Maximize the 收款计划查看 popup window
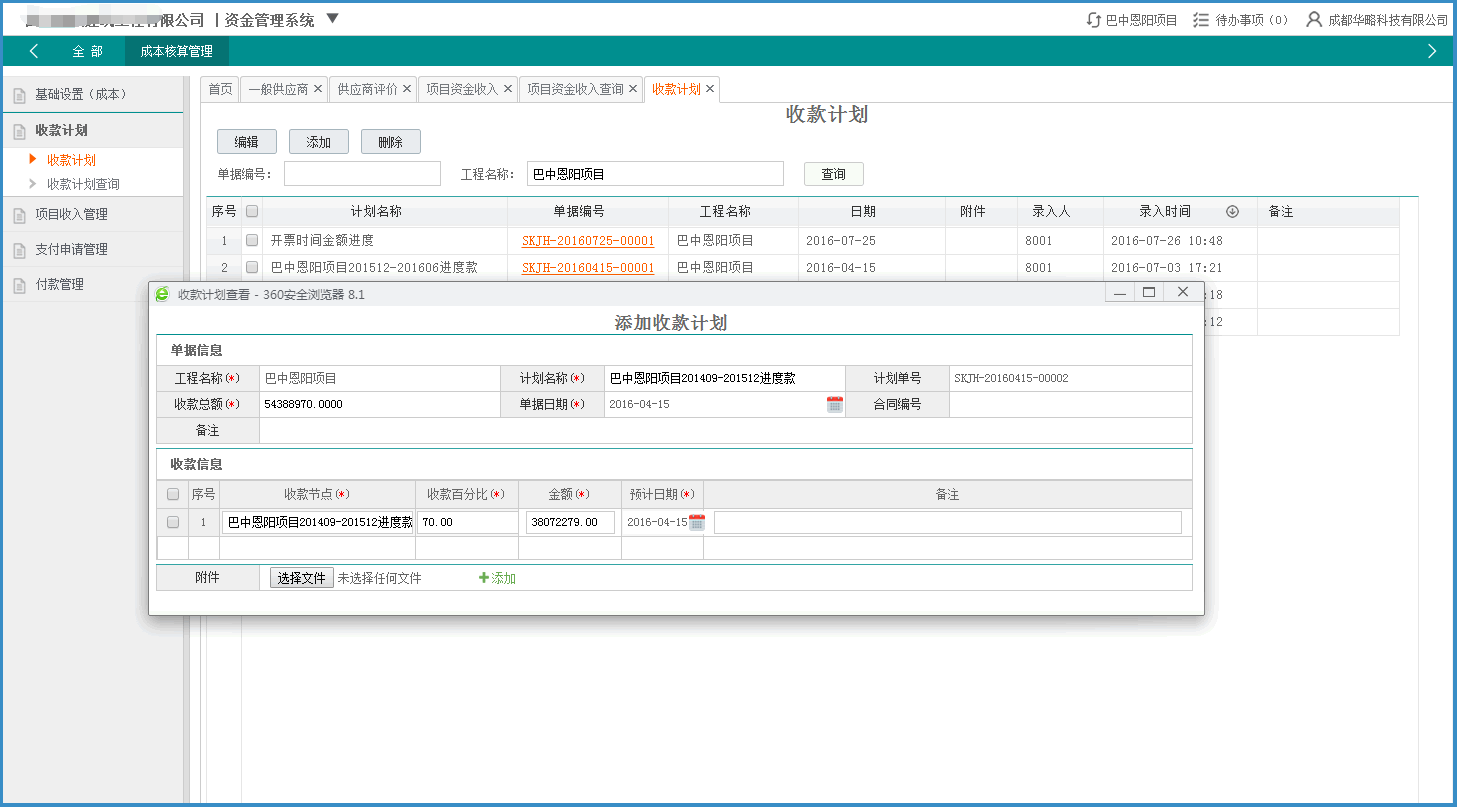This screenshot has height=807, width=1457. coord(1149,292)
